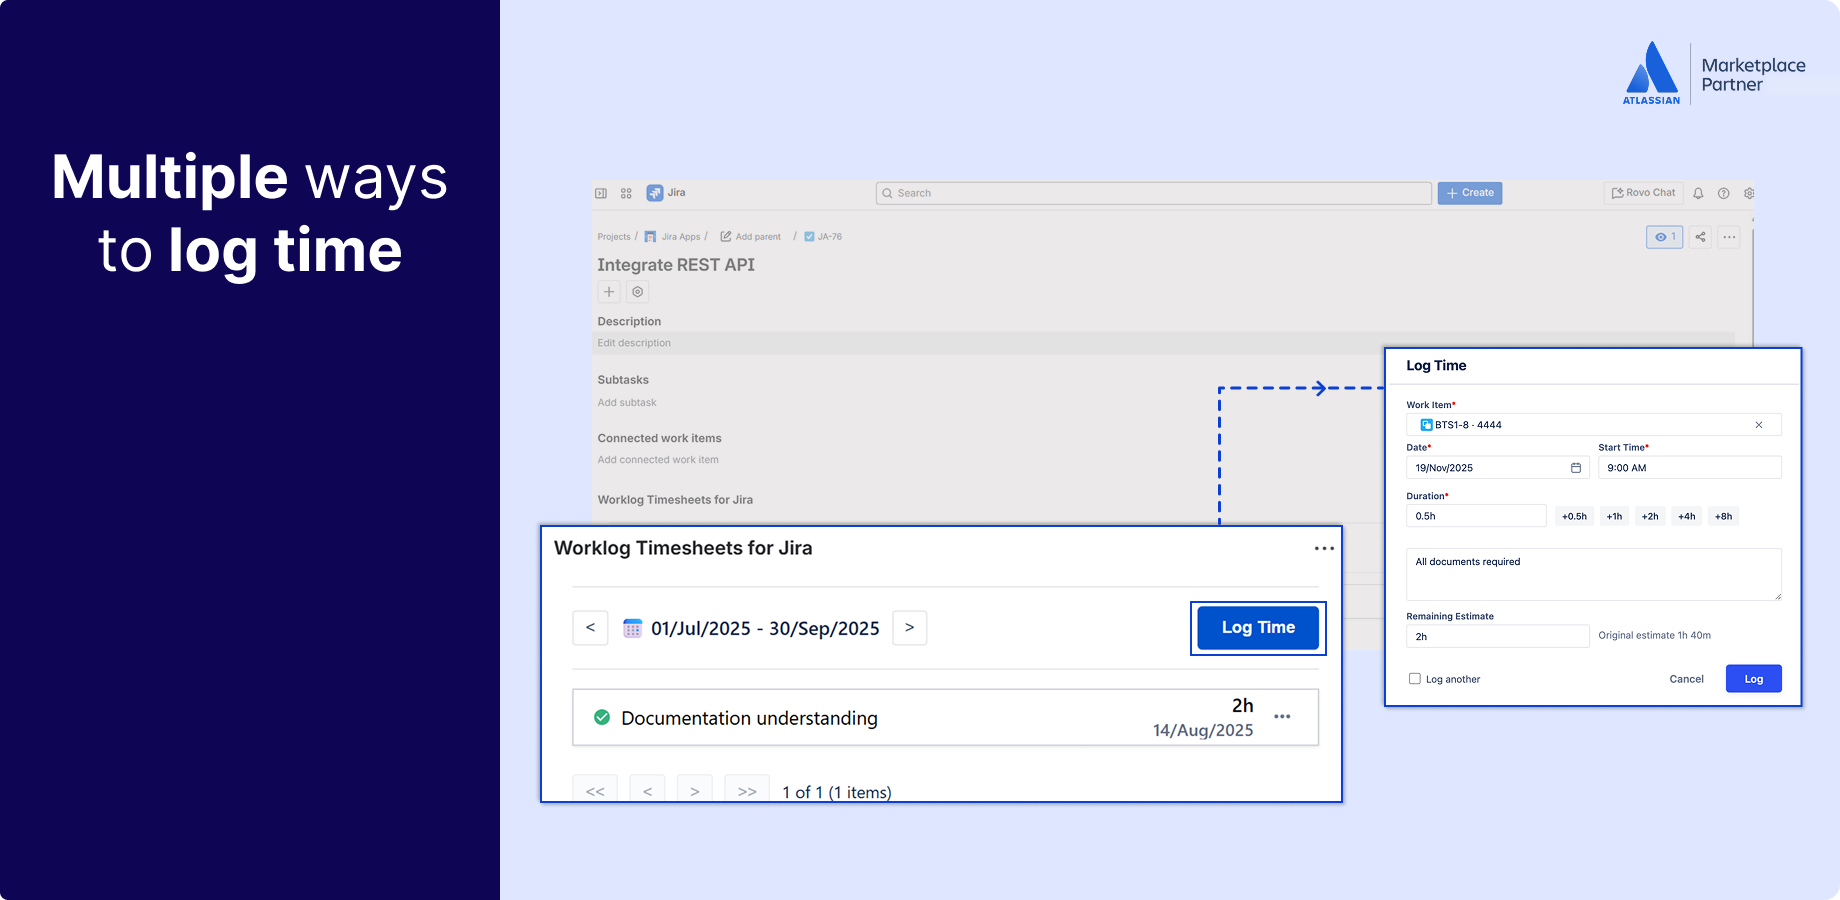Go to next date range arrow
The image size is (1840, 900).
point(909,628)
